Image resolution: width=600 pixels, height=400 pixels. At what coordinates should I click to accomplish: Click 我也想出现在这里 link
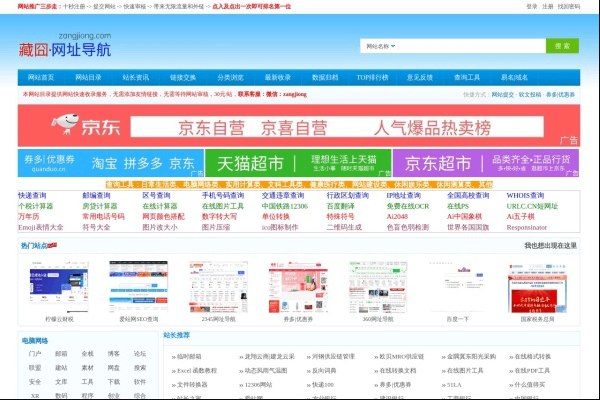click(x=550, y=246)
